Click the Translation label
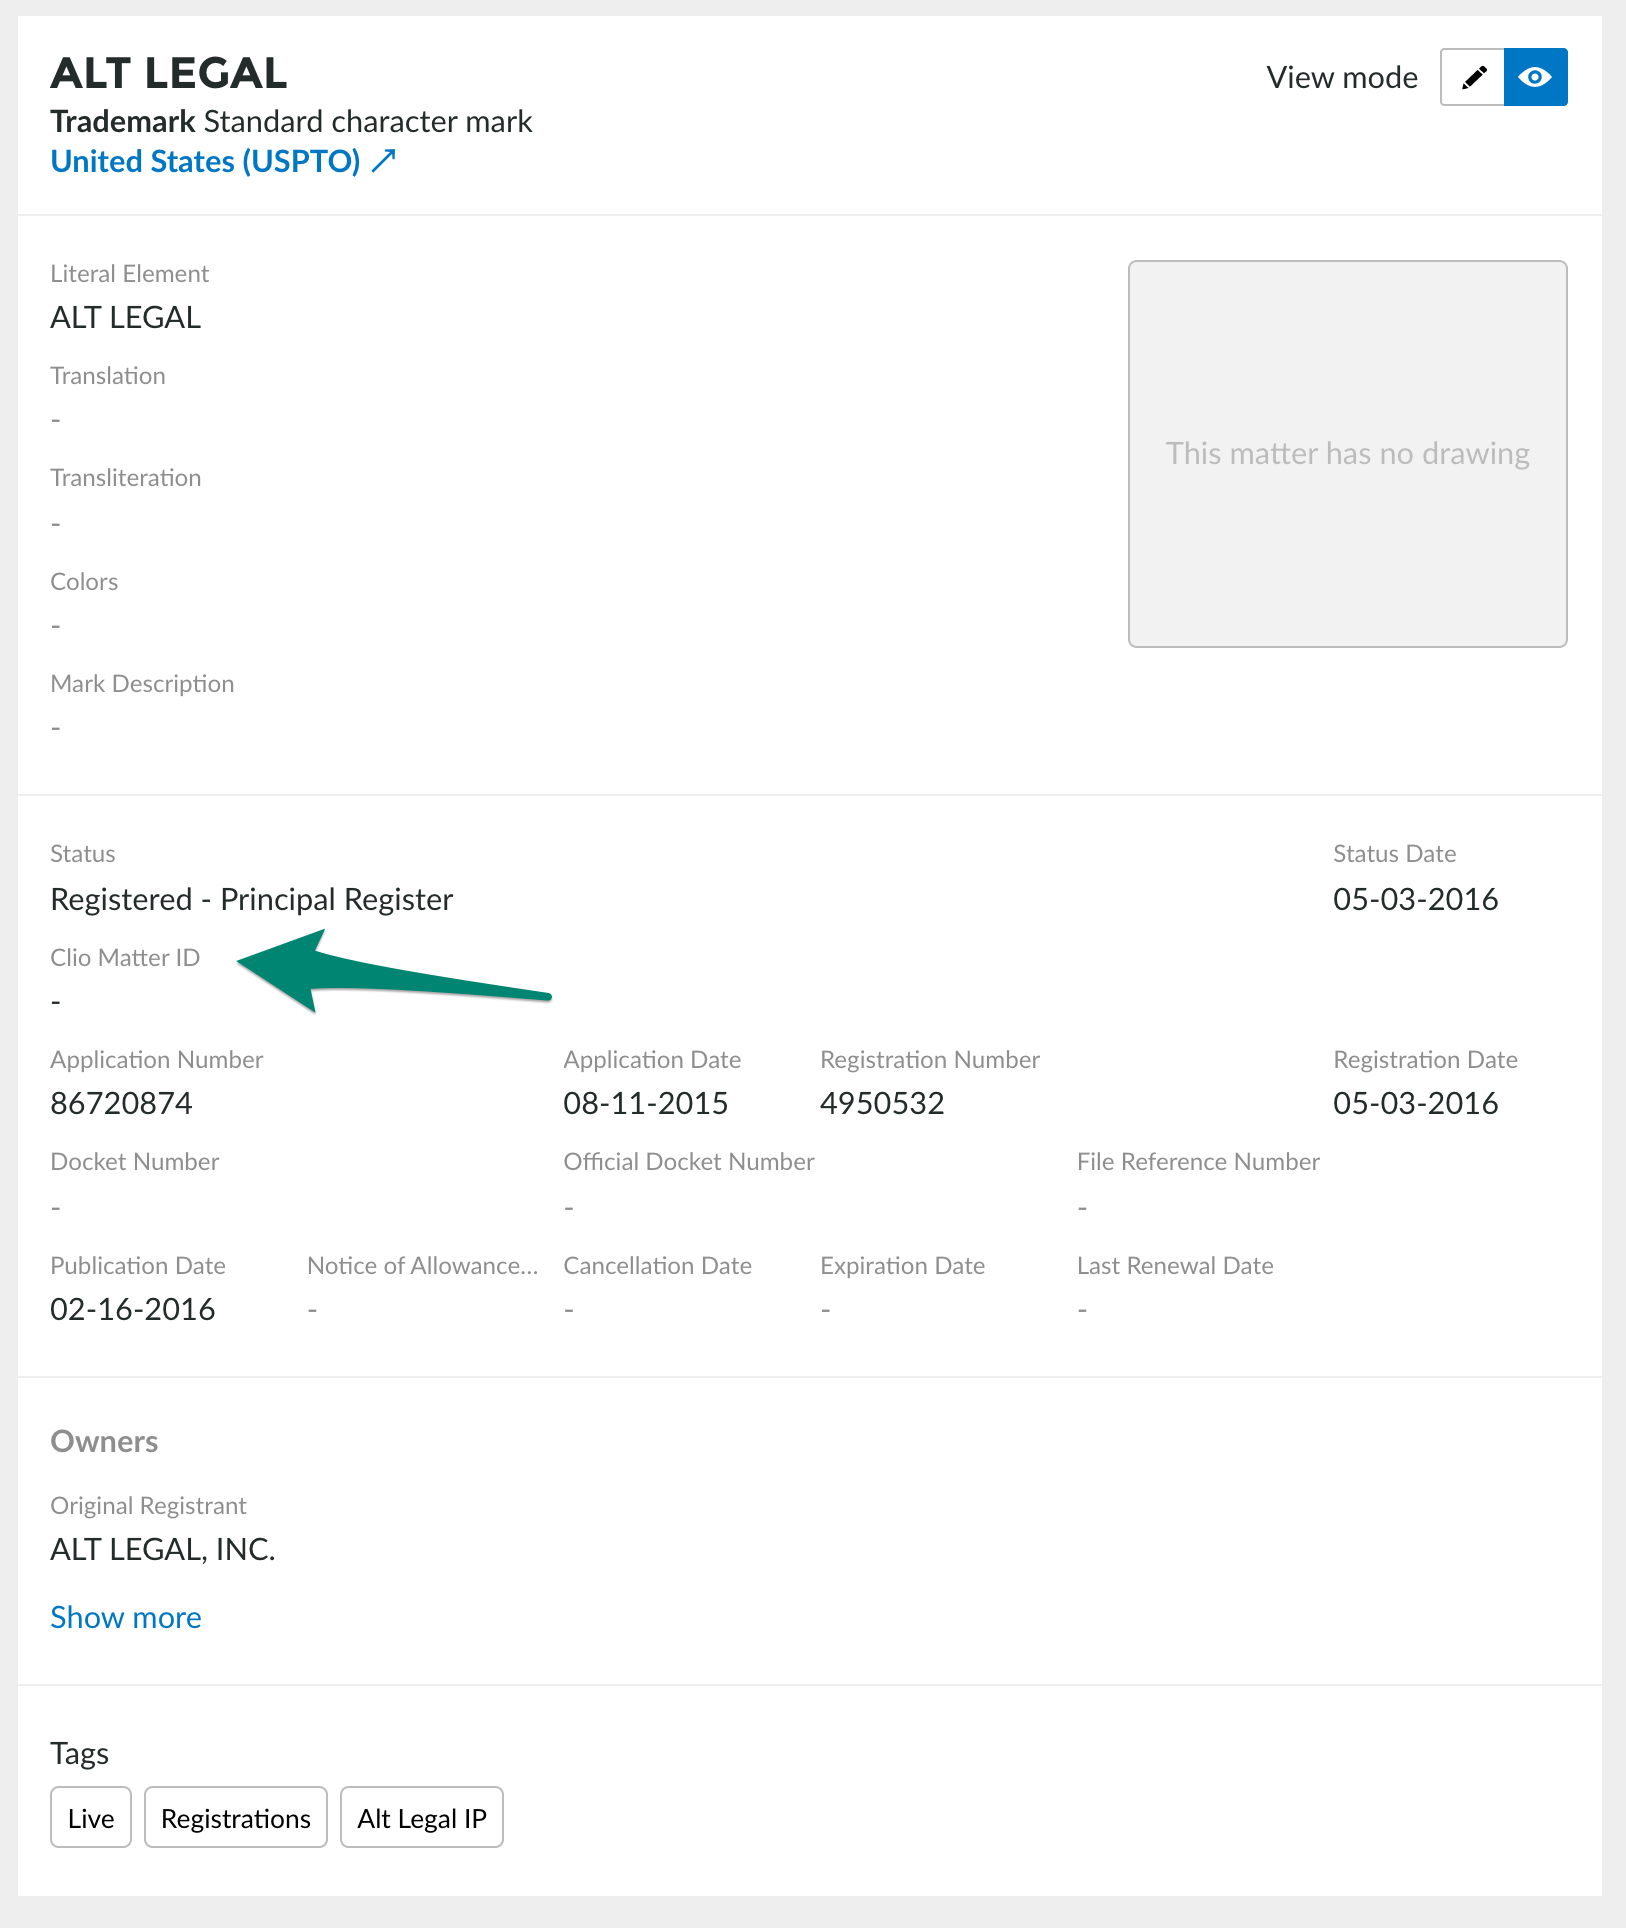1626x1928 pixels. [x=108, y=375]
